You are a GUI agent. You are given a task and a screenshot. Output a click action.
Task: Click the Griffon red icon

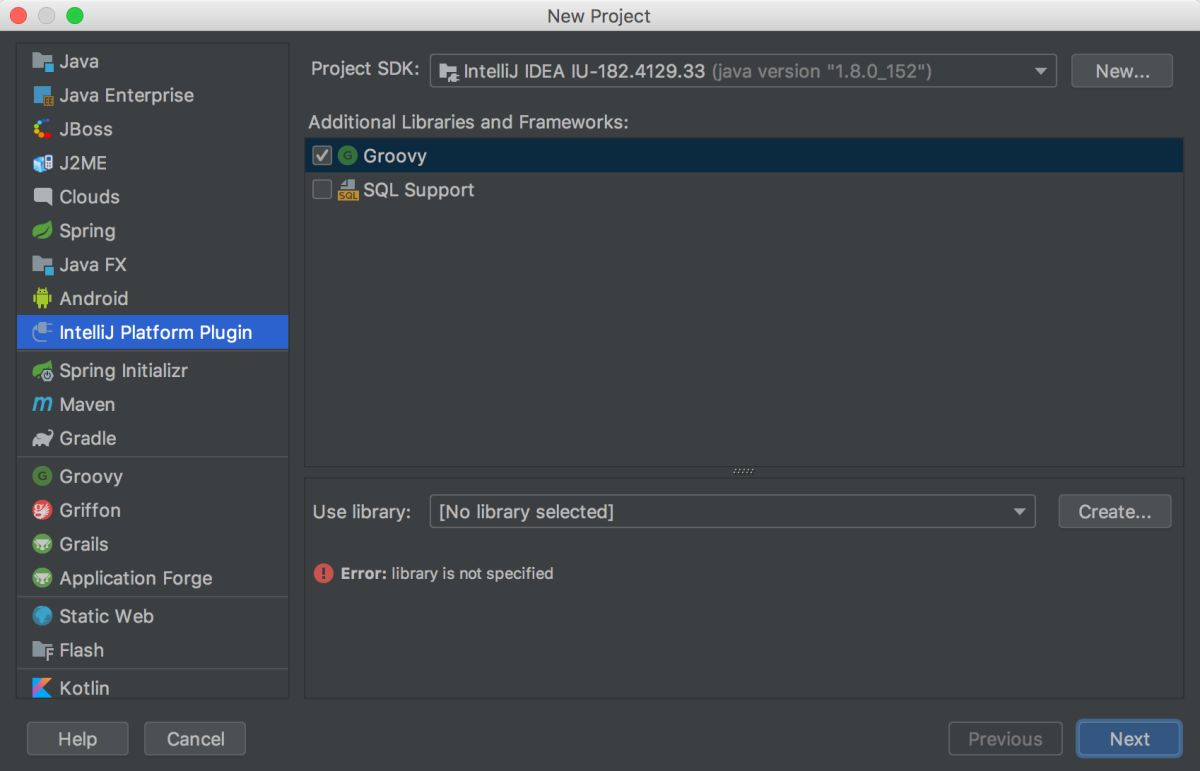(42, 510)
